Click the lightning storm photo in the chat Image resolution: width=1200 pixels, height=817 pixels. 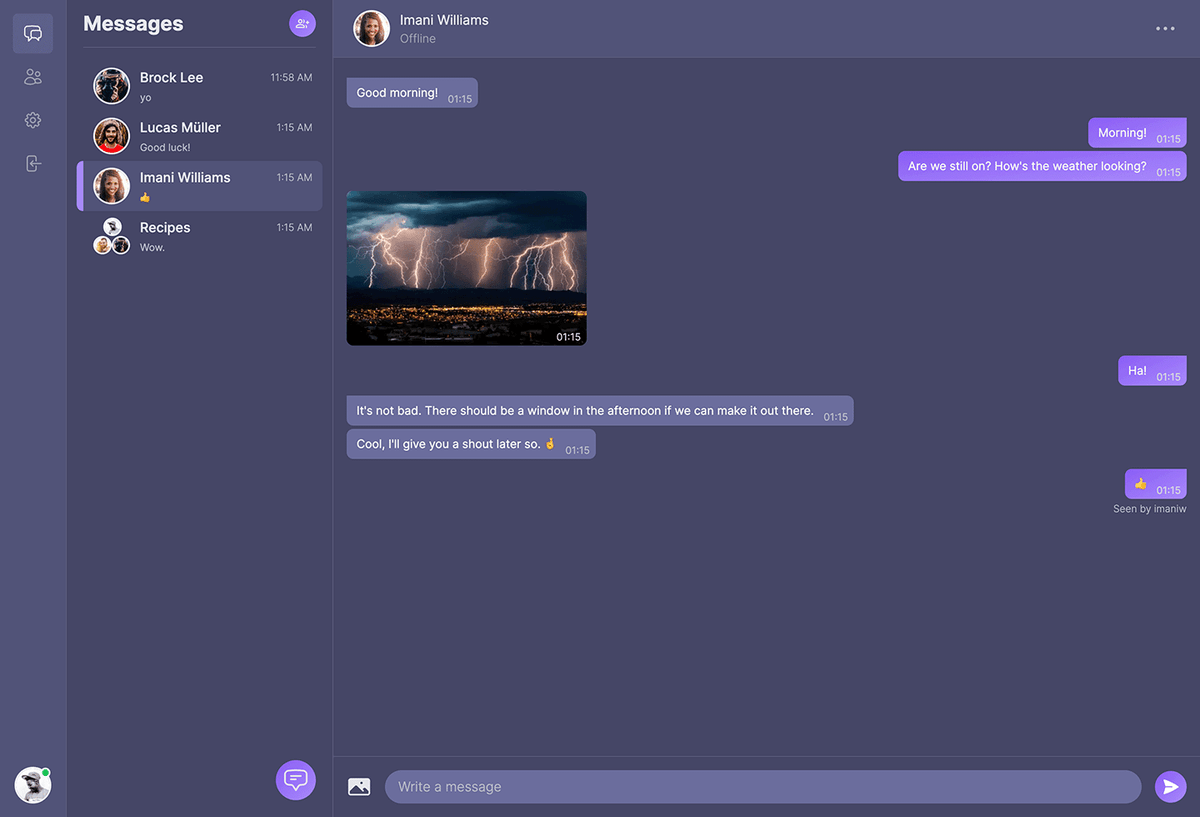pos(466,267)
